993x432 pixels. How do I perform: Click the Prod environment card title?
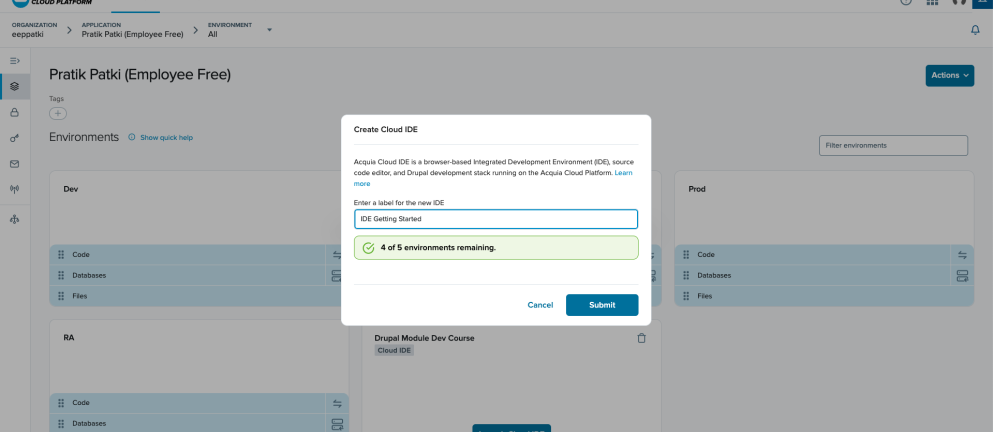697,189
